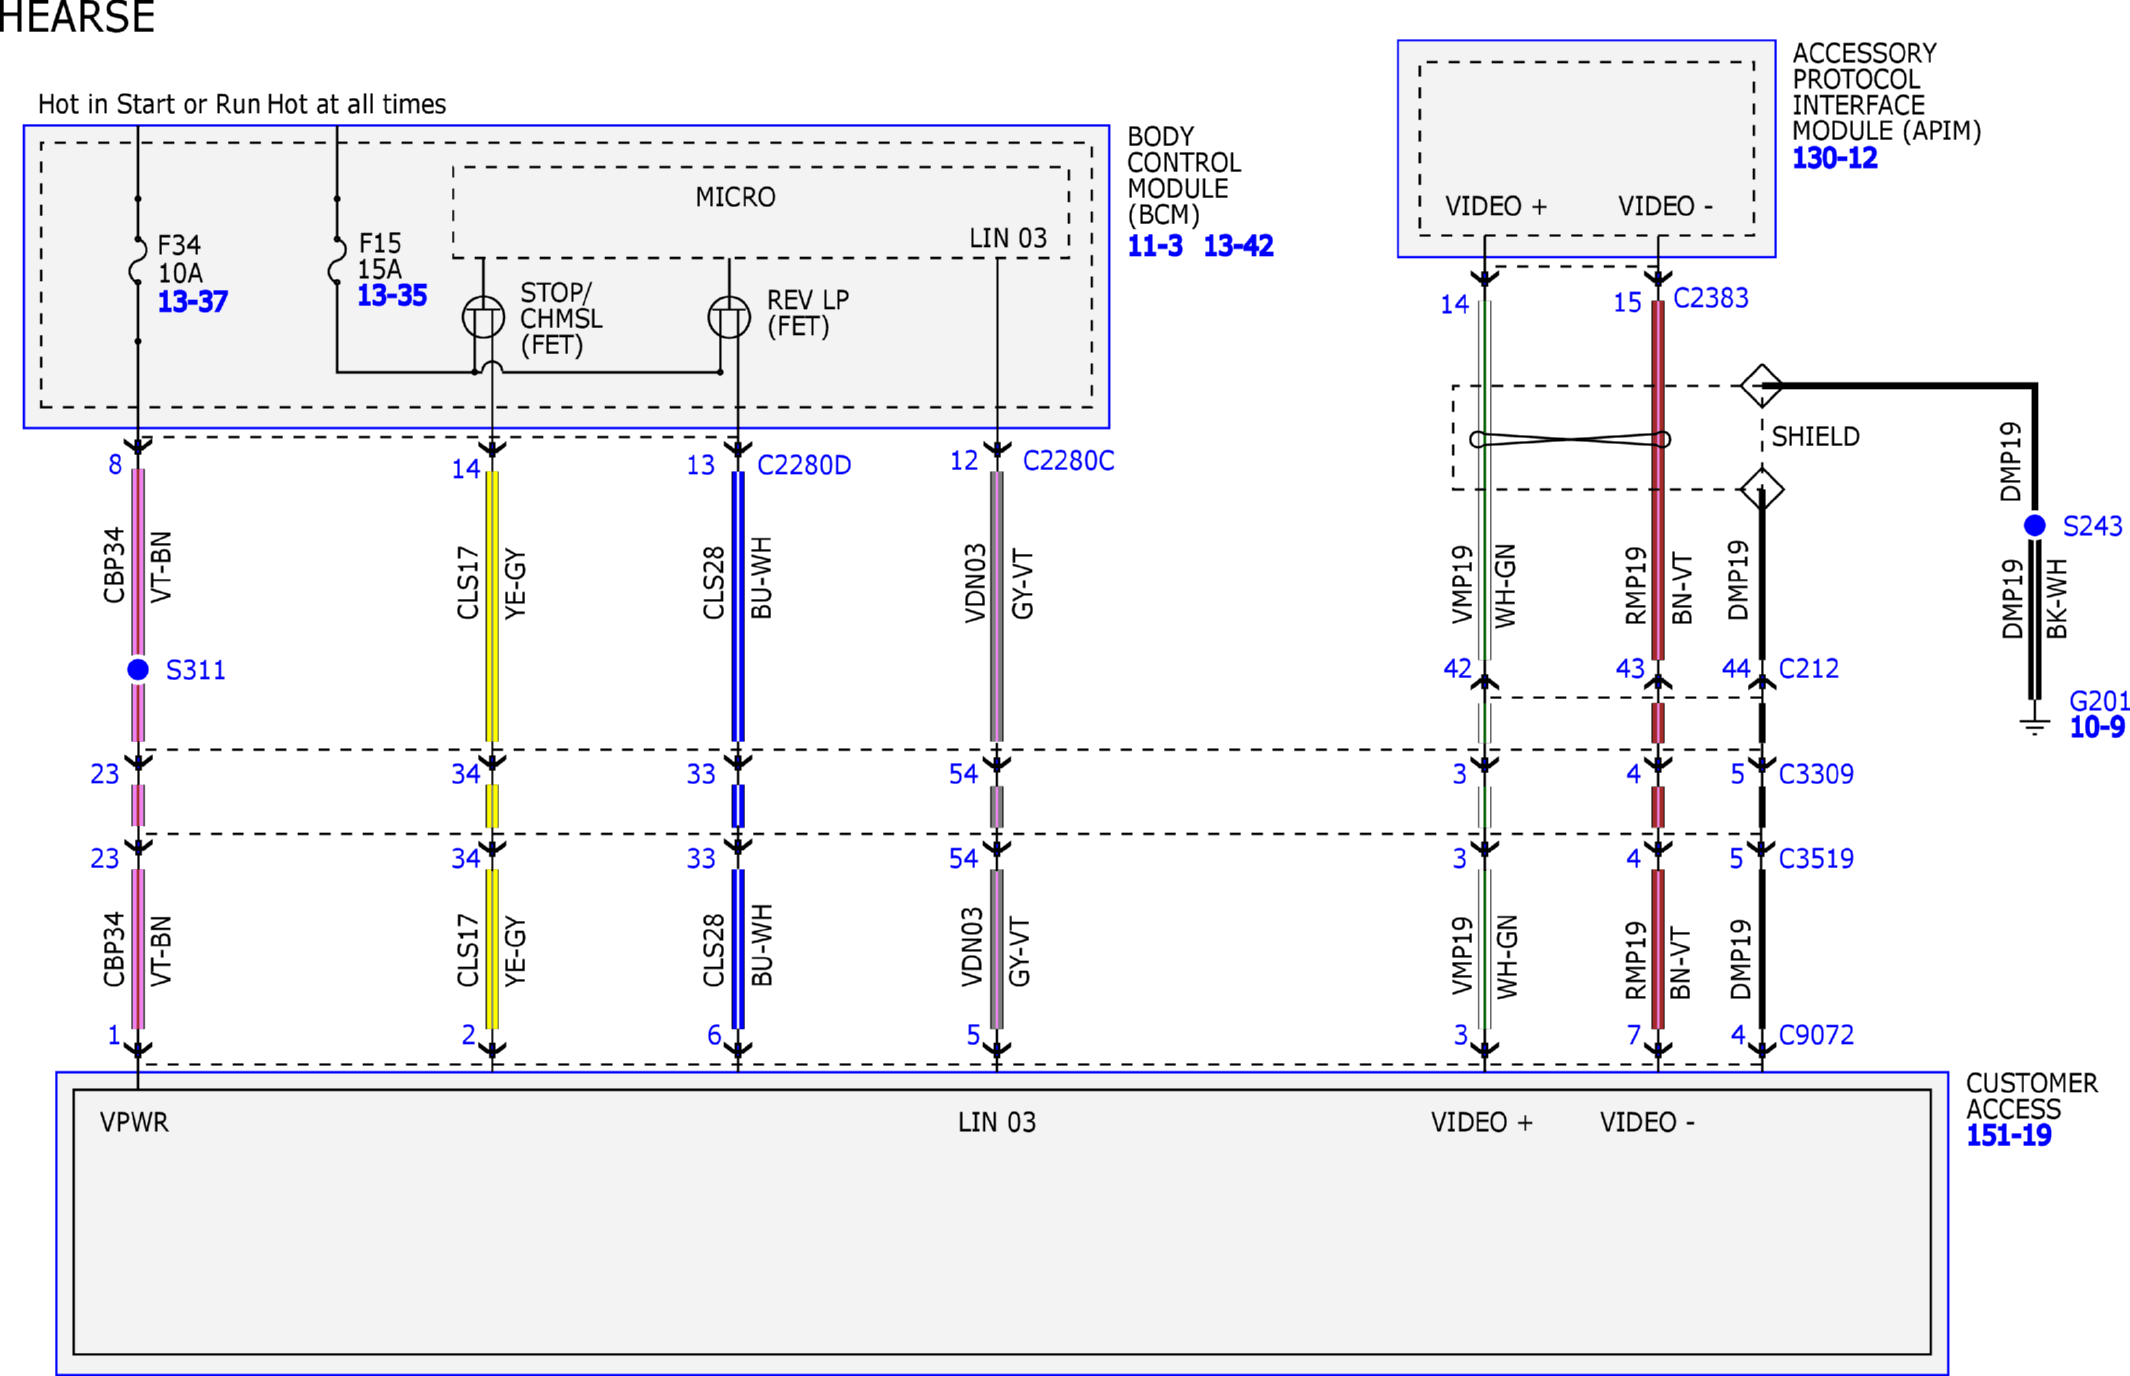Viewport: 2130px width, 1376px height.
Task: Click the twisted pair symbol between video wires
Action: [1570, 439]
